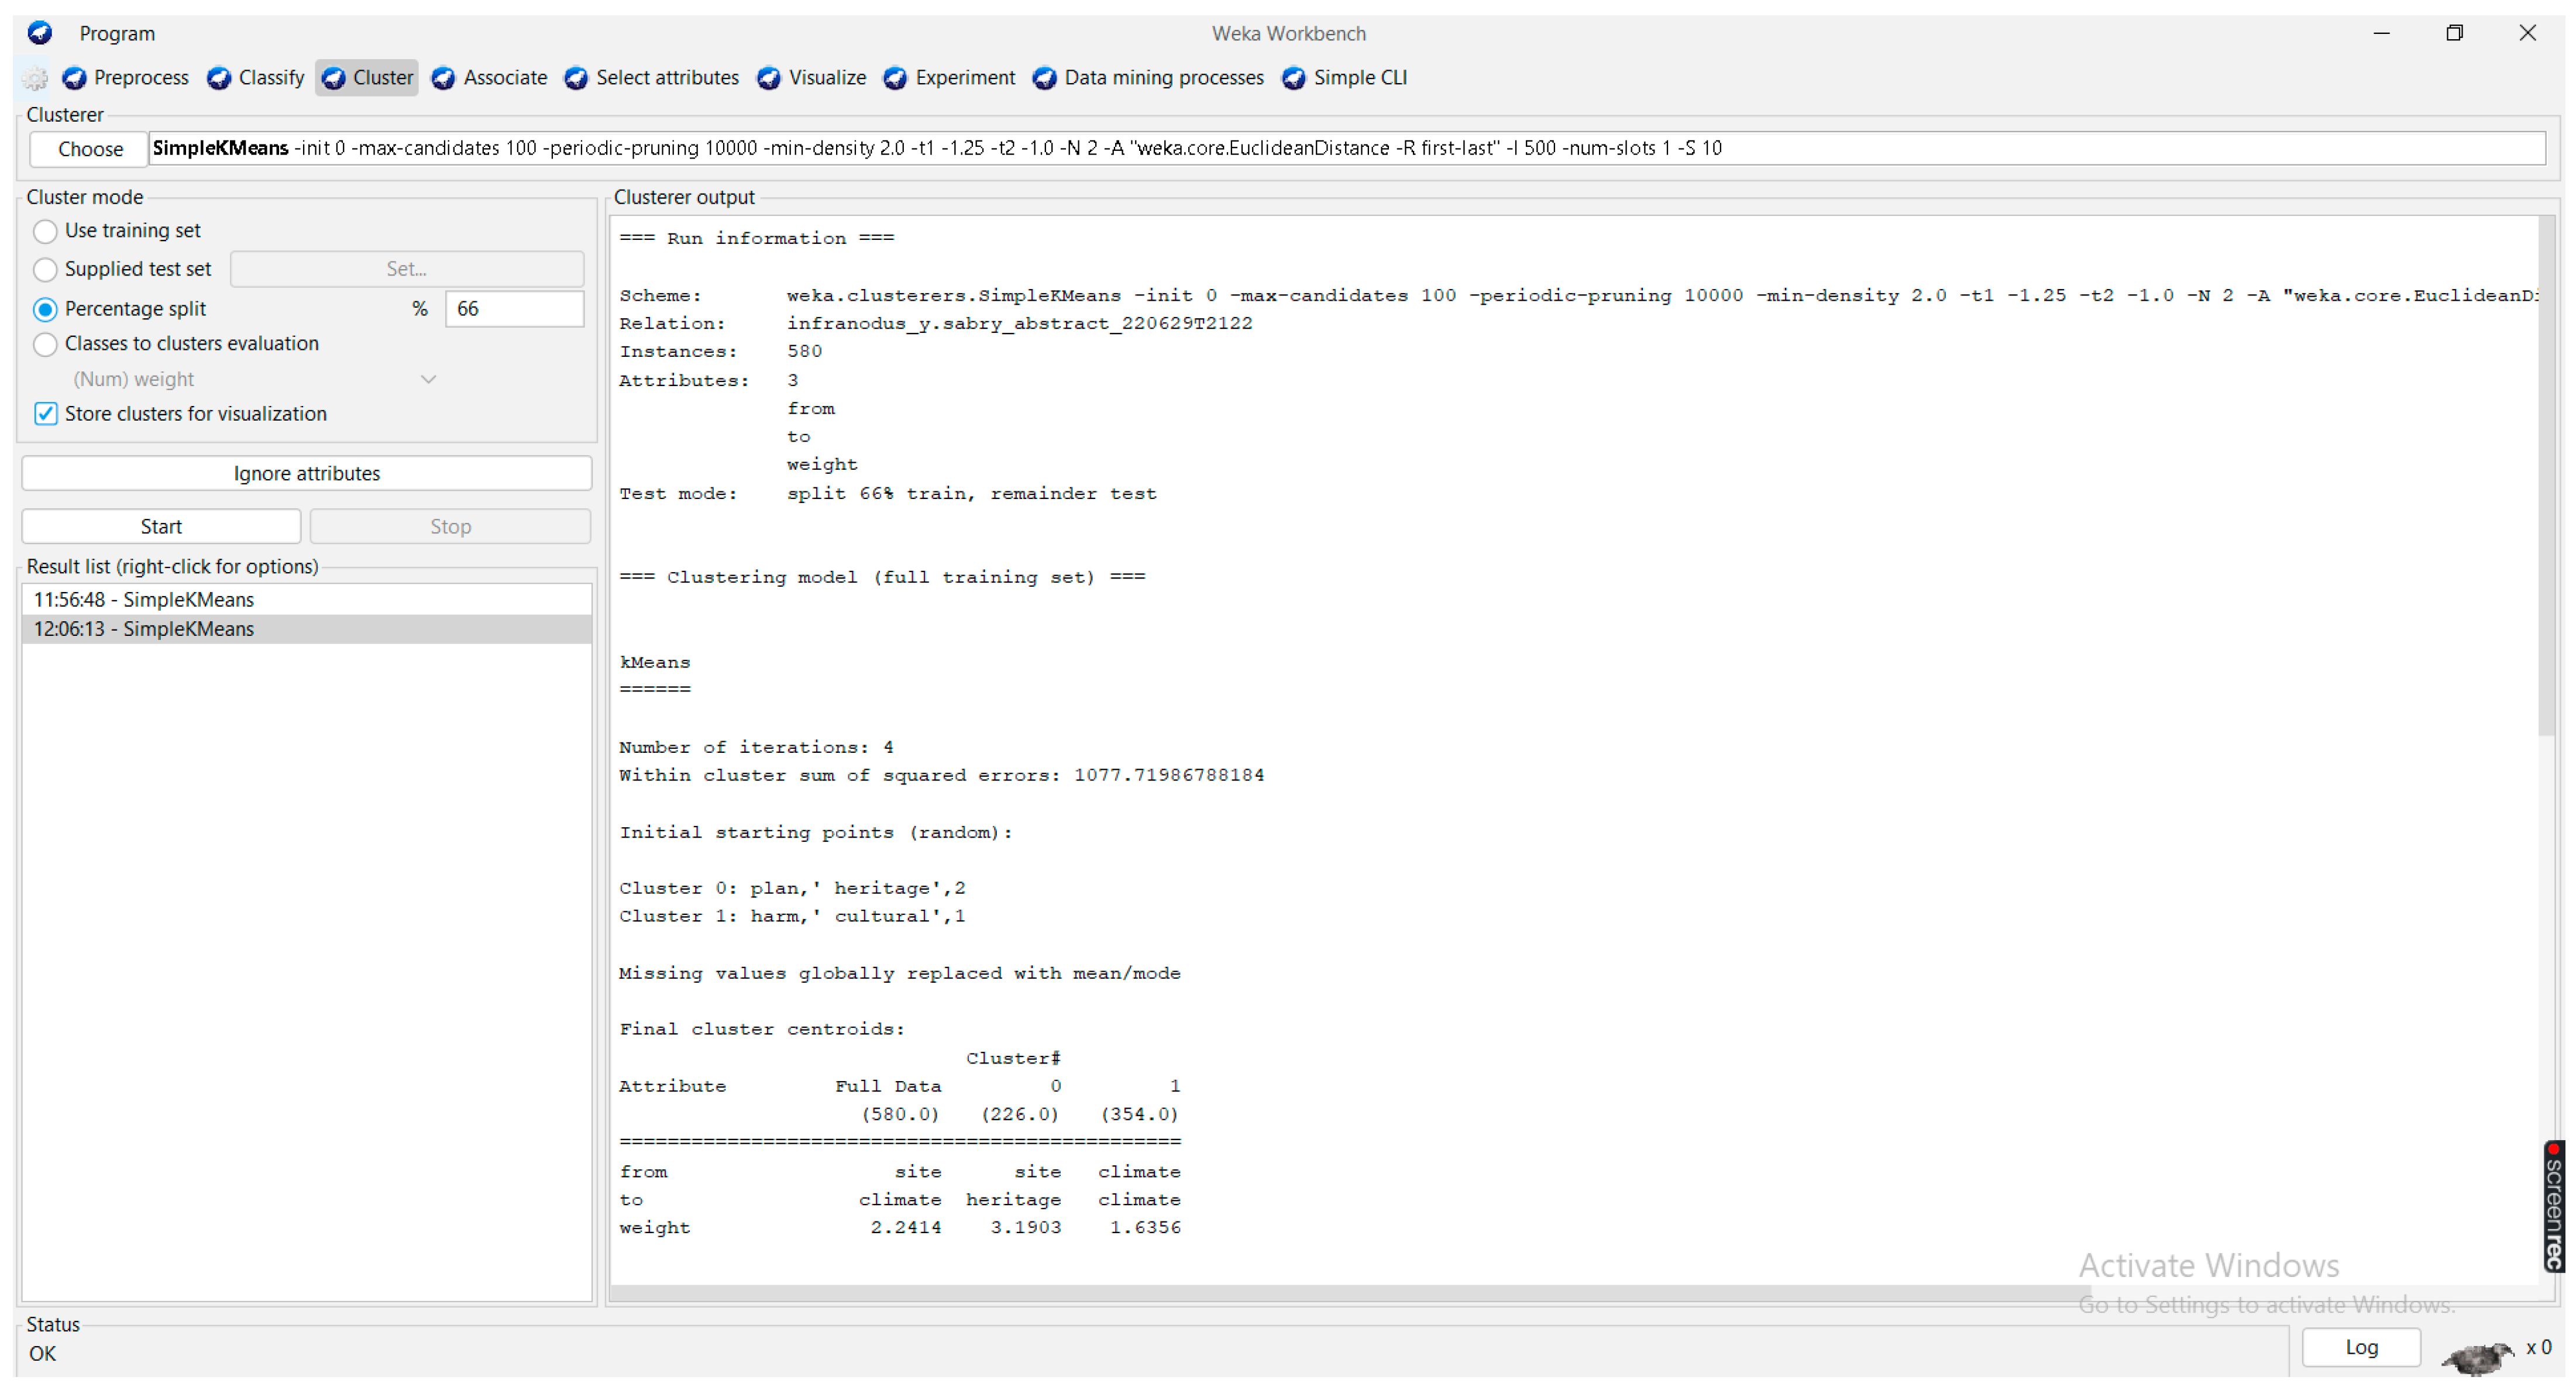Open Choose to pick a different clusterer

(88, 148)
